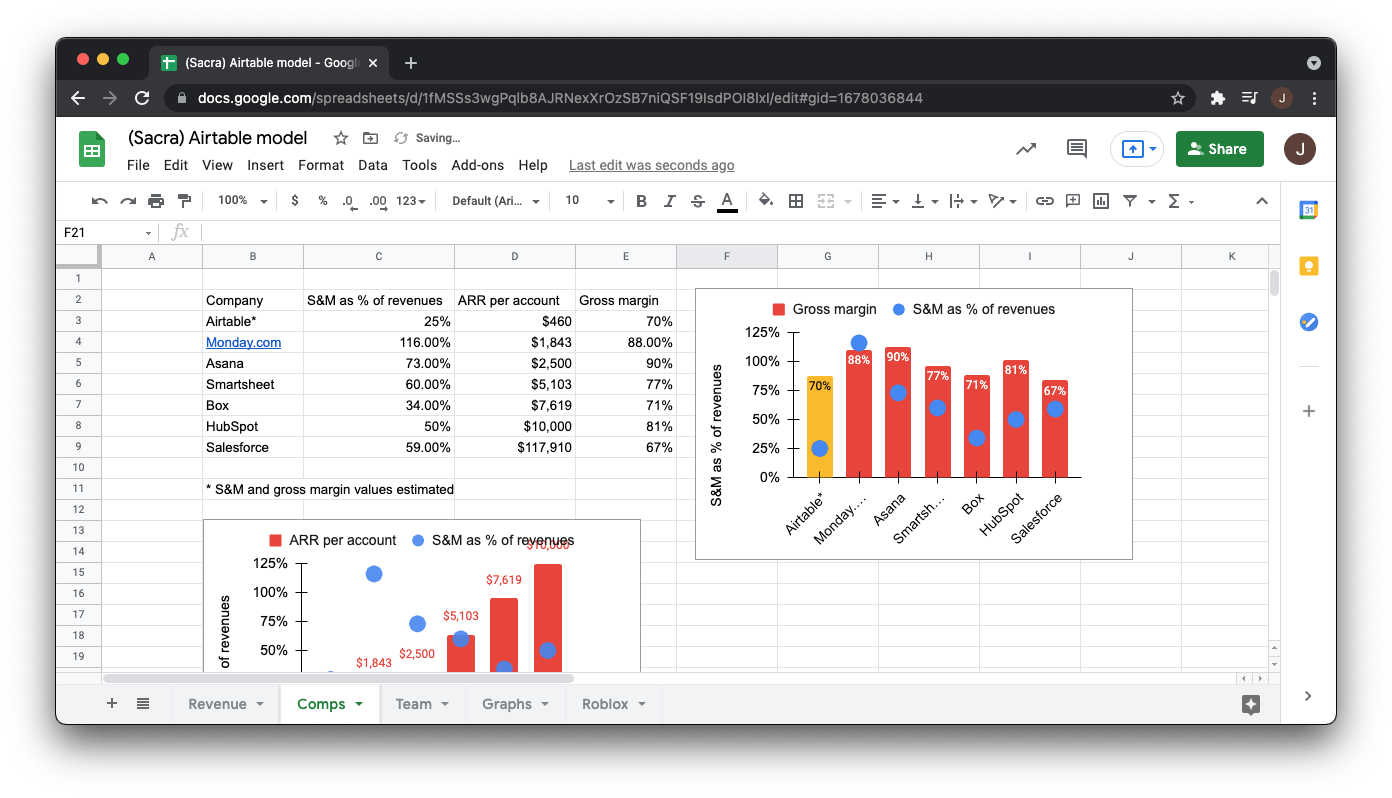Open the Insert menu
This screenshot has height=798, width=1392.
pos(265,165)
